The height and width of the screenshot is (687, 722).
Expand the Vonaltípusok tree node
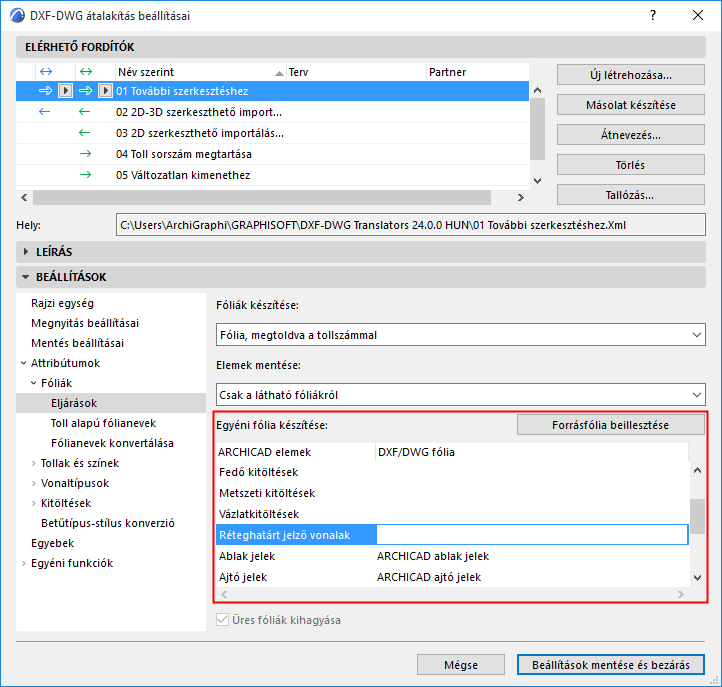coord(34,483)
